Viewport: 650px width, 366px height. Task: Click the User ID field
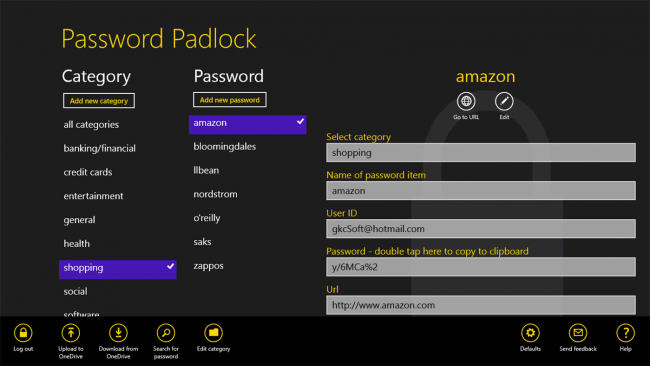[481, 229]
